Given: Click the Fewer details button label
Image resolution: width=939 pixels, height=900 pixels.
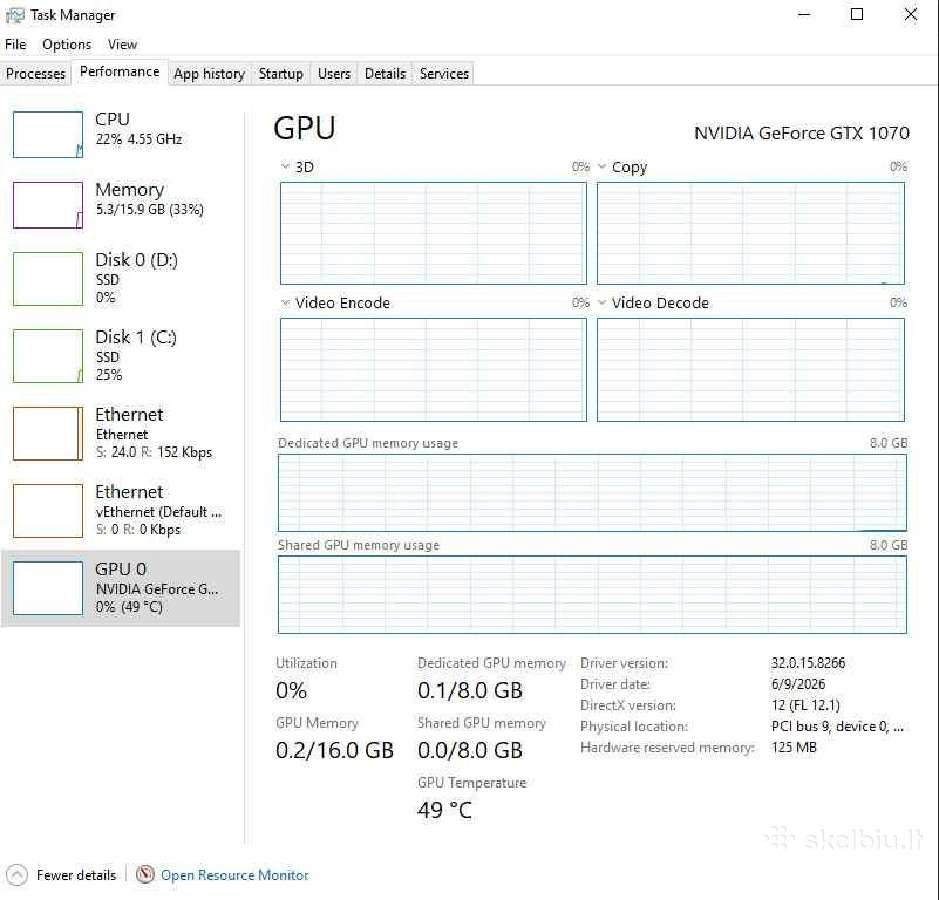Looking at the screenshot, I should pyautogui.click(x=76, y=875).
